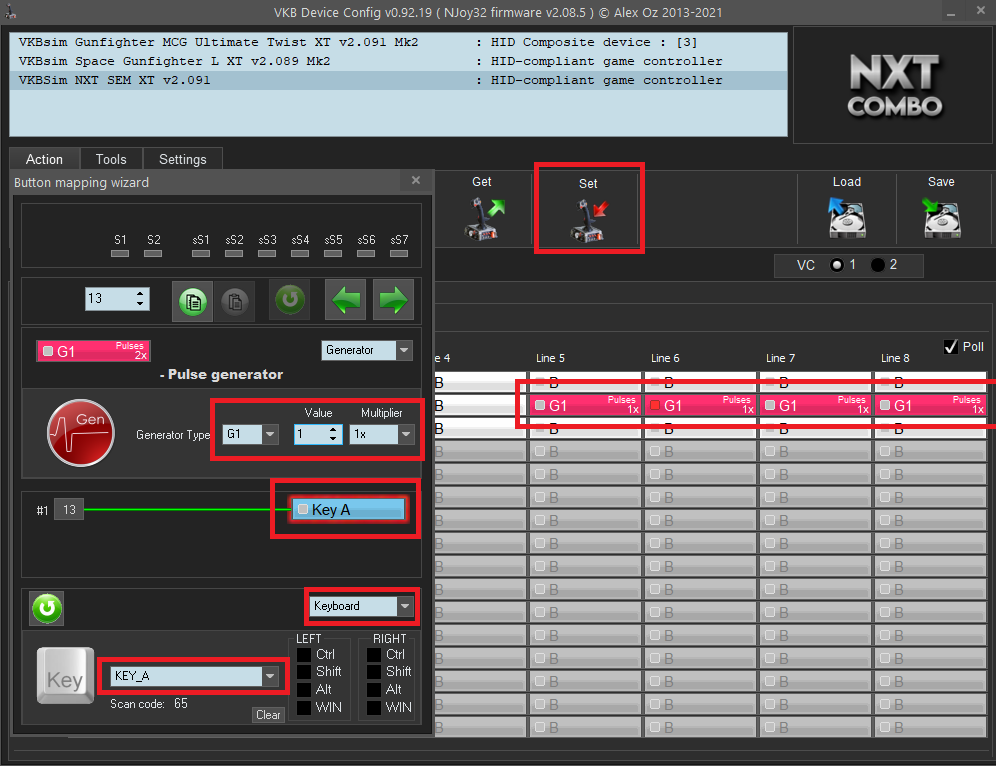Toggle the Poll checkbox

click(951, 346)
